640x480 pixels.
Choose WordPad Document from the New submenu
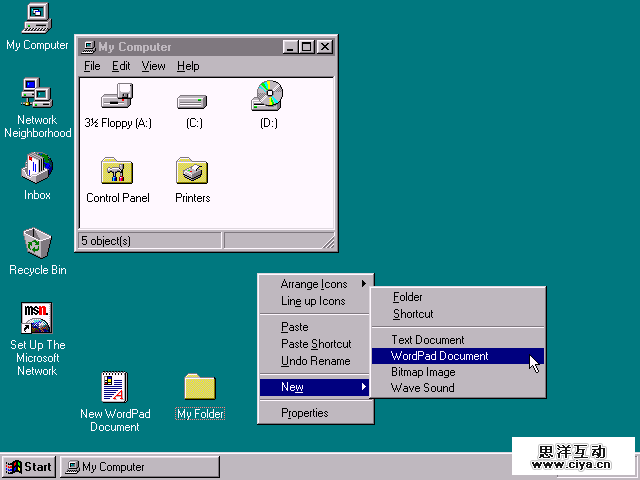(440, 356)
